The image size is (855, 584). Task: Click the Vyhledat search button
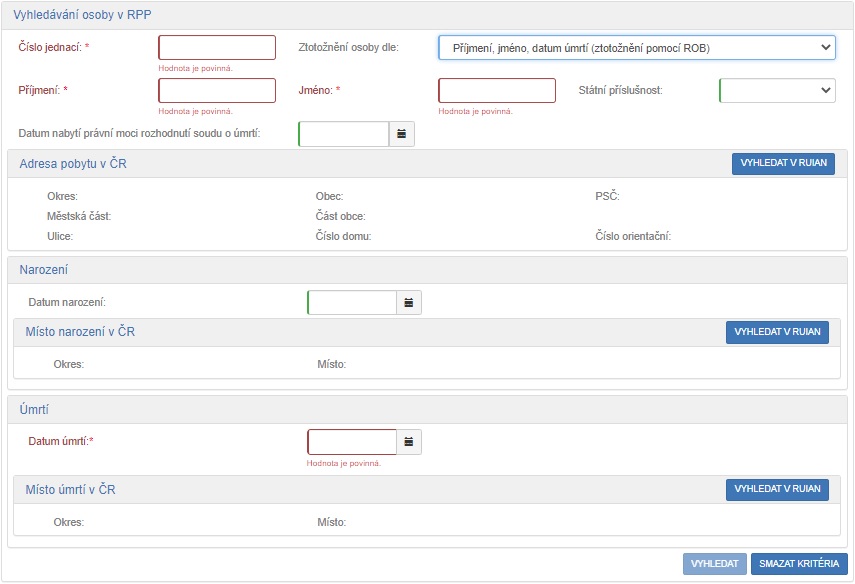click(x=714, y=564)
